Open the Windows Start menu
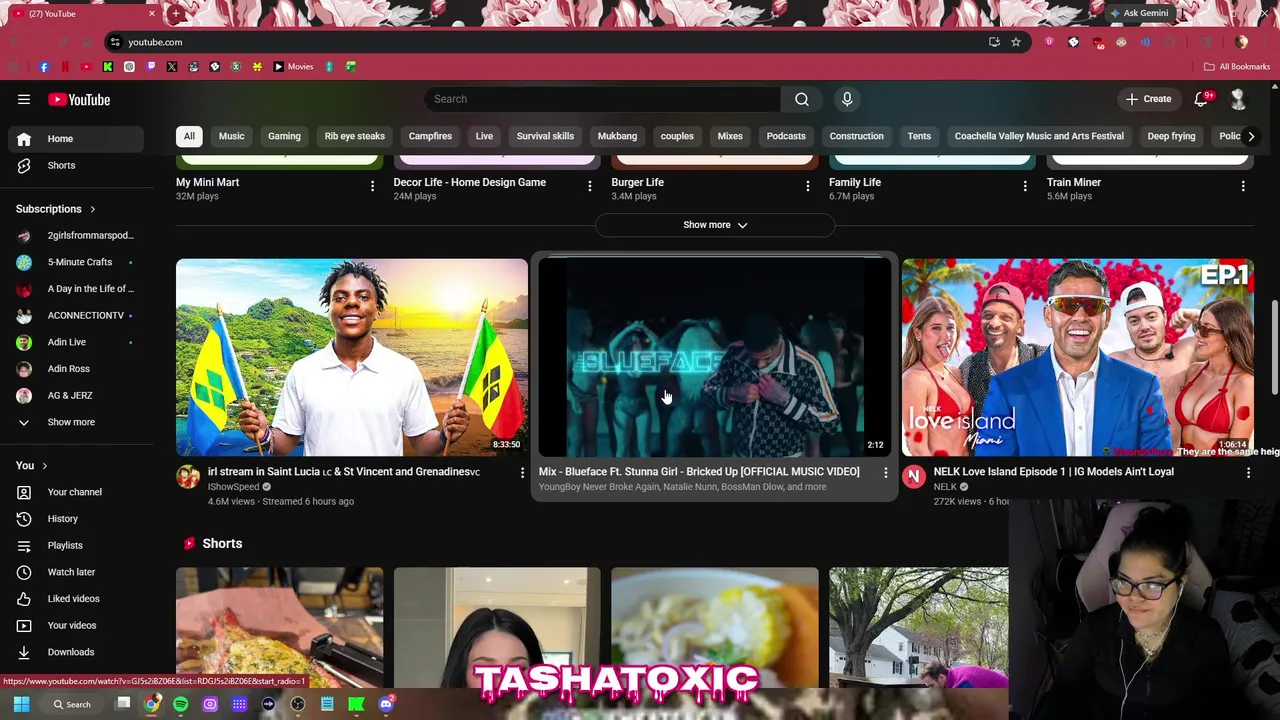The height and width of the screenshot is (720, 1280). (21, 704)
